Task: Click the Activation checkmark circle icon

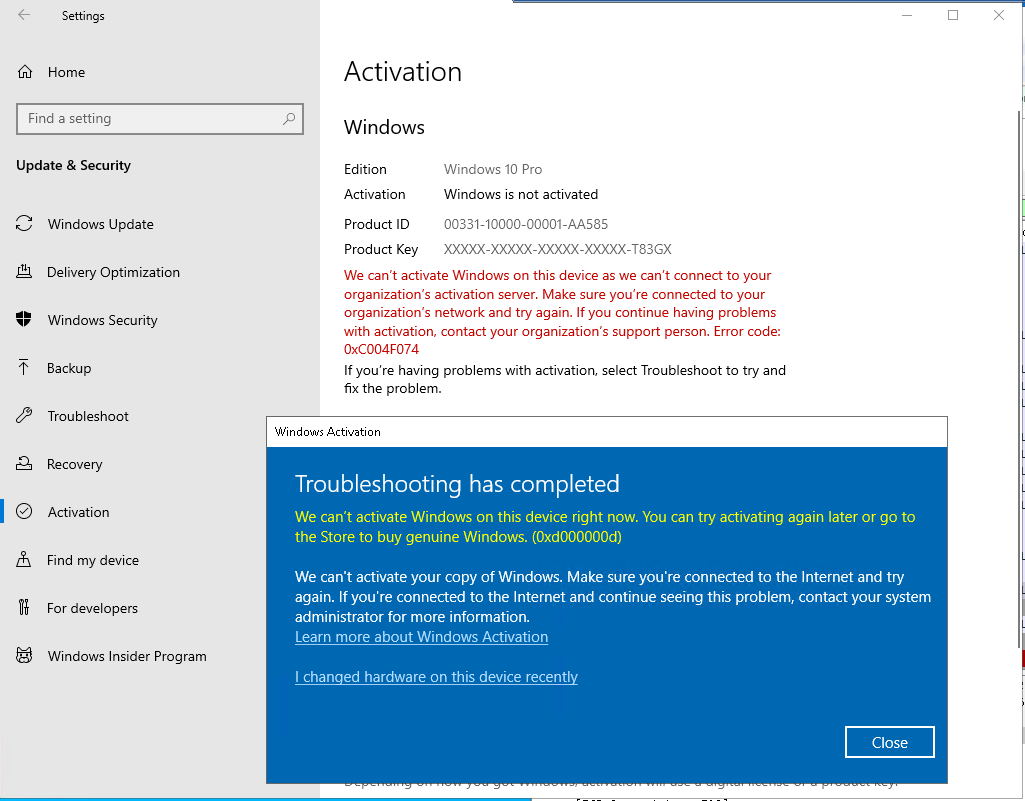Action: pos(24,511)
